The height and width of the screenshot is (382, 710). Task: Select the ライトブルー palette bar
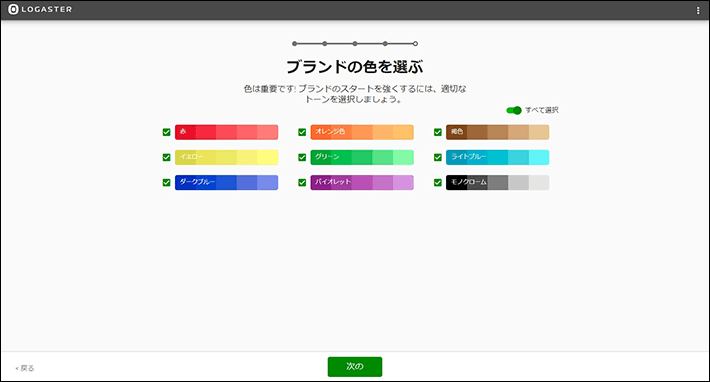click(497, 158)
